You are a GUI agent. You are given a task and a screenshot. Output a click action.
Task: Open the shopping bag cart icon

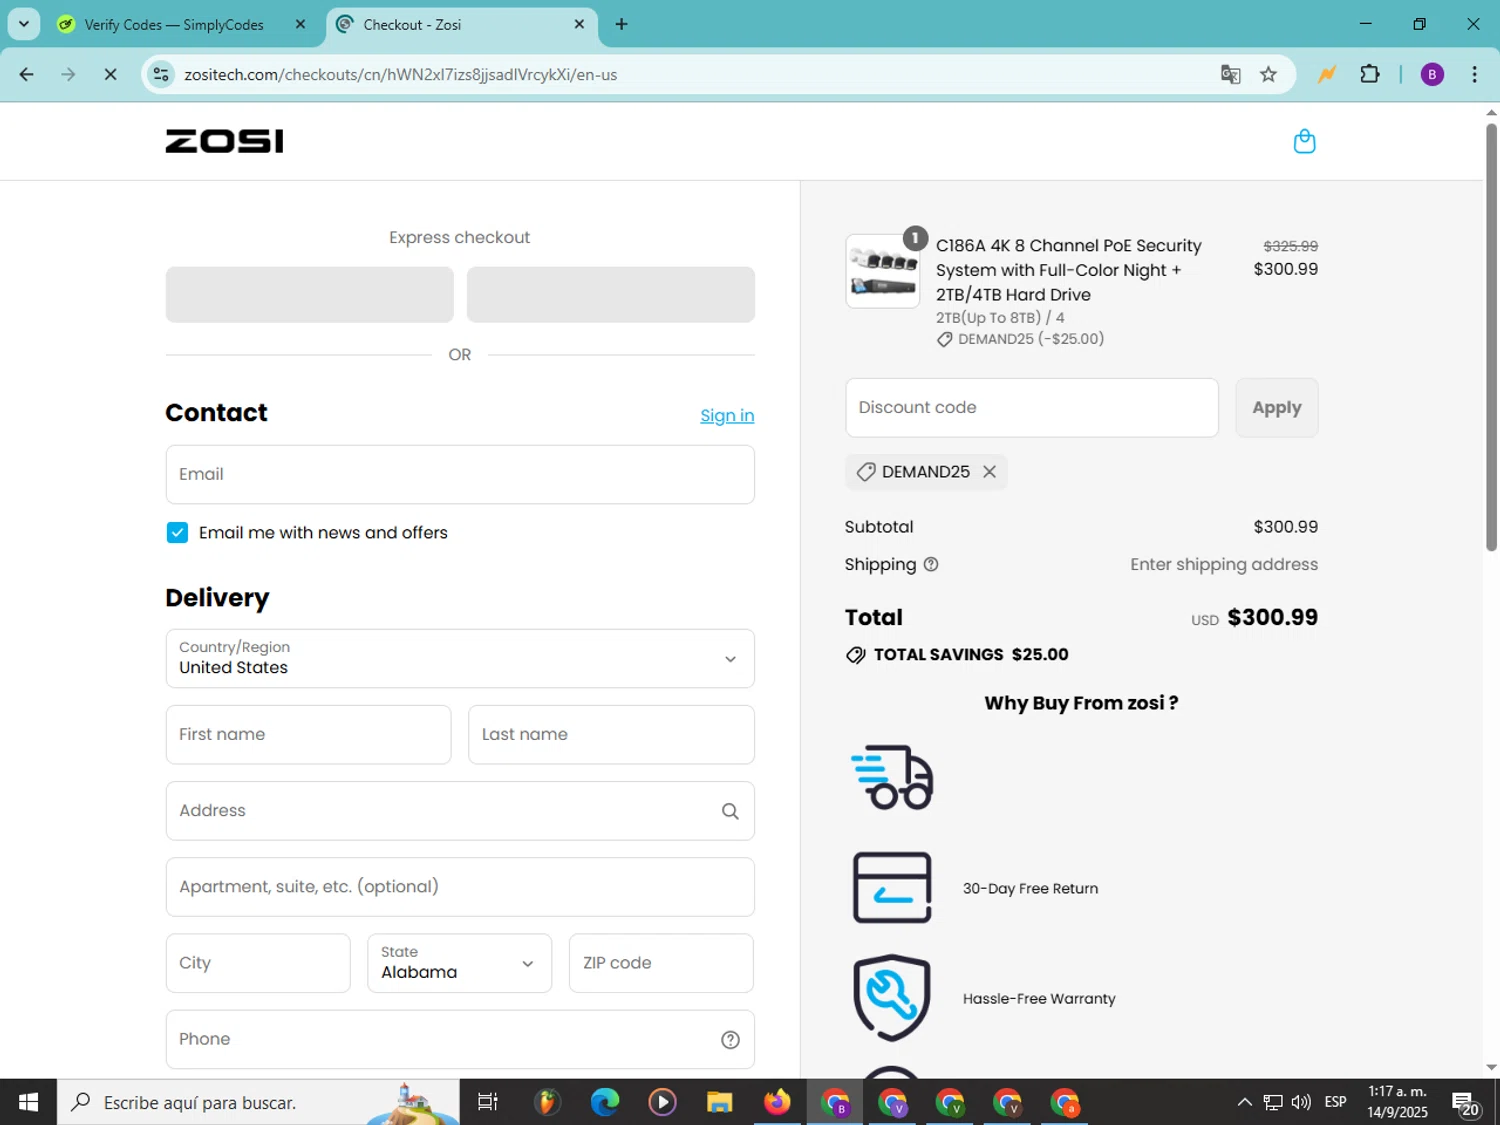(x=1304, y=141)
